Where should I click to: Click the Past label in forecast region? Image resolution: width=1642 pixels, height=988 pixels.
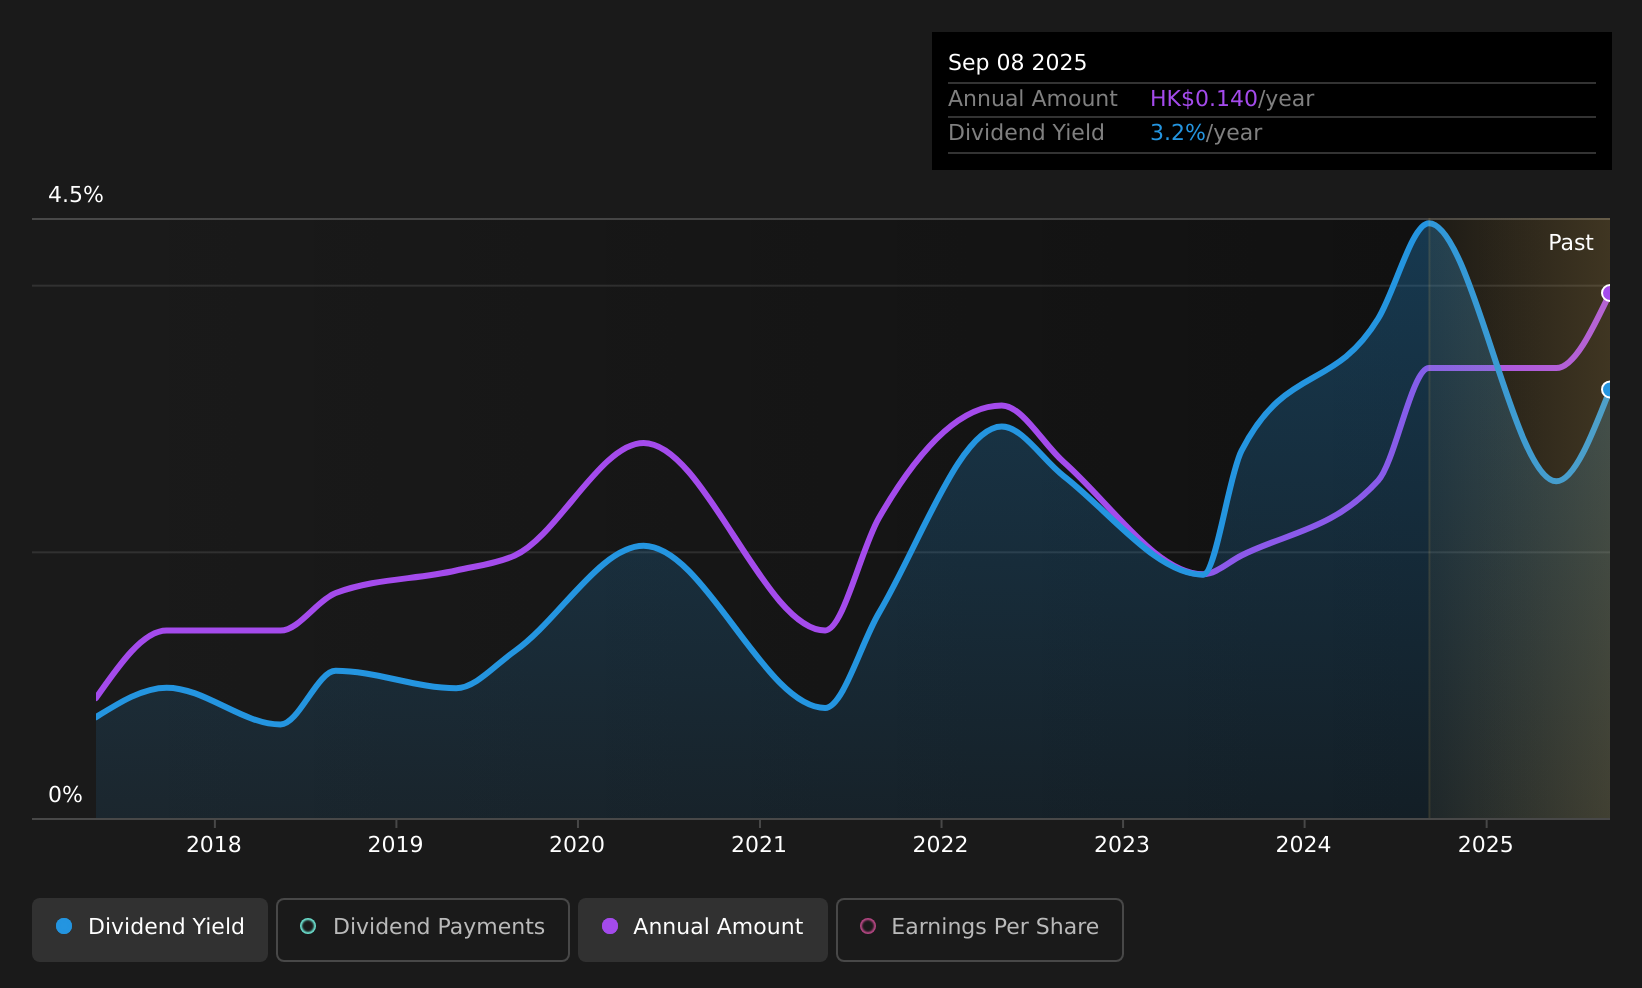pyautogui.click(x=1570, y=243)
